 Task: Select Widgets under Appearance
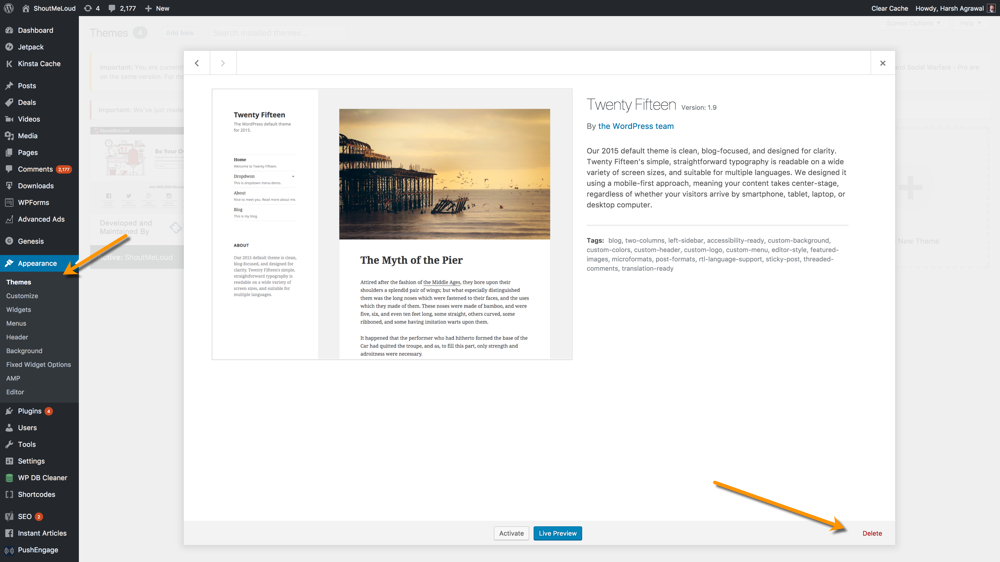coord(19,310)
